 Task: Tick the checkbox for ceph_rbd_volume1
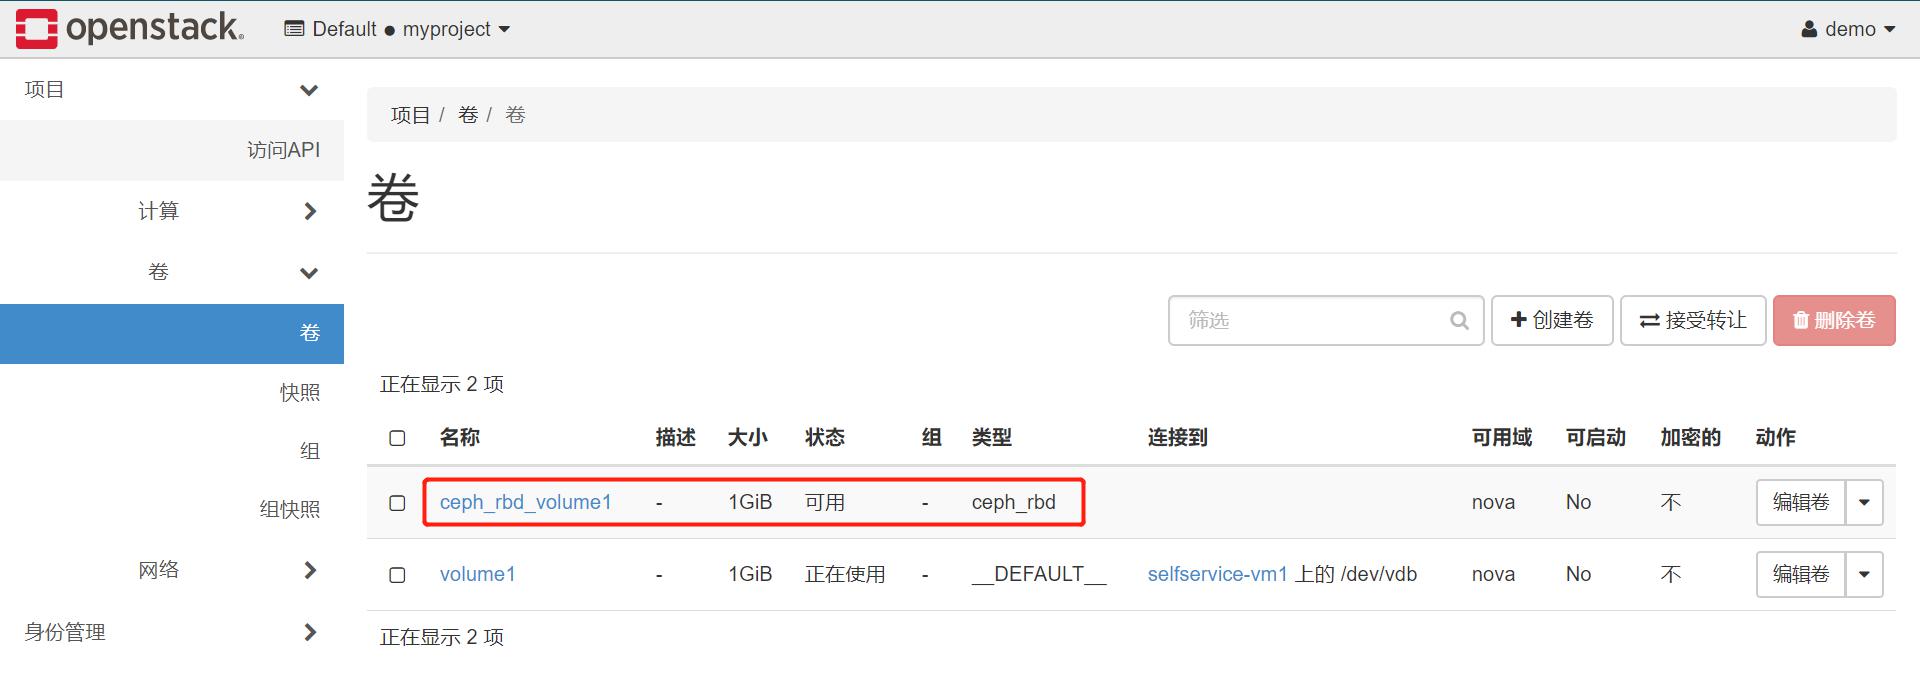397,503
